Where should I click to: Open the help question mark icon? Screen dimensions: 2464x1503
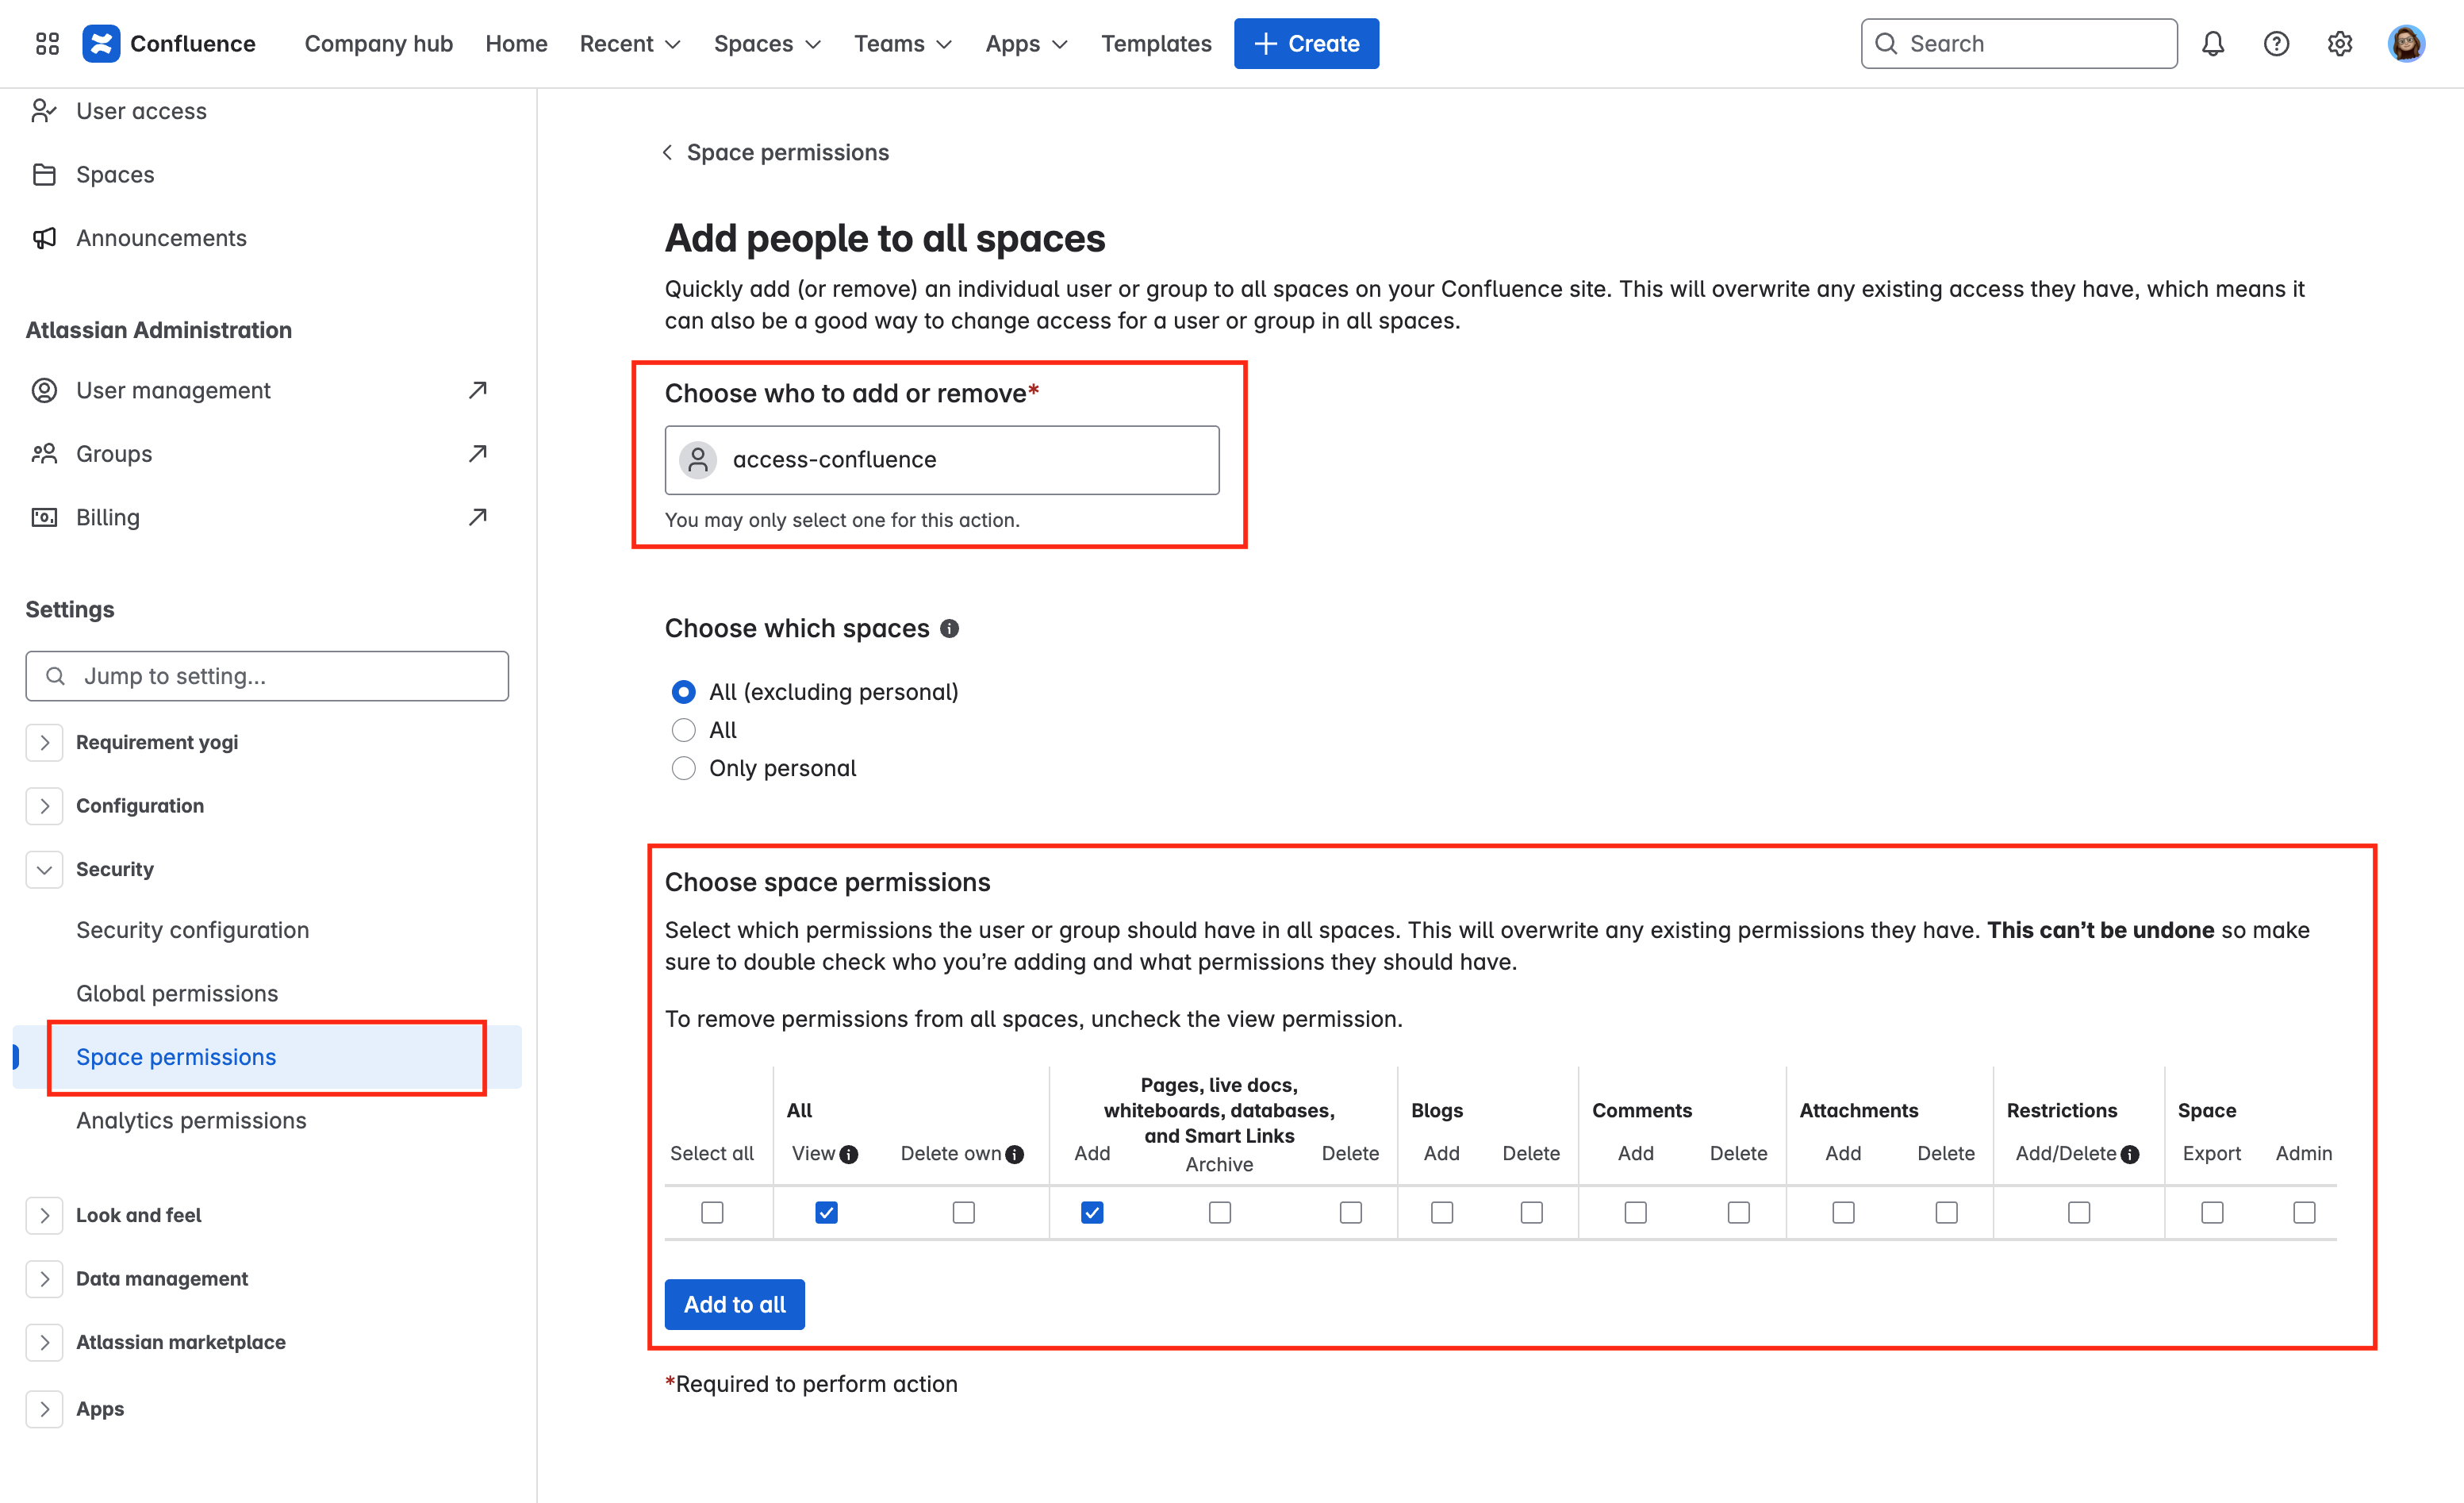pos(2276,43)
